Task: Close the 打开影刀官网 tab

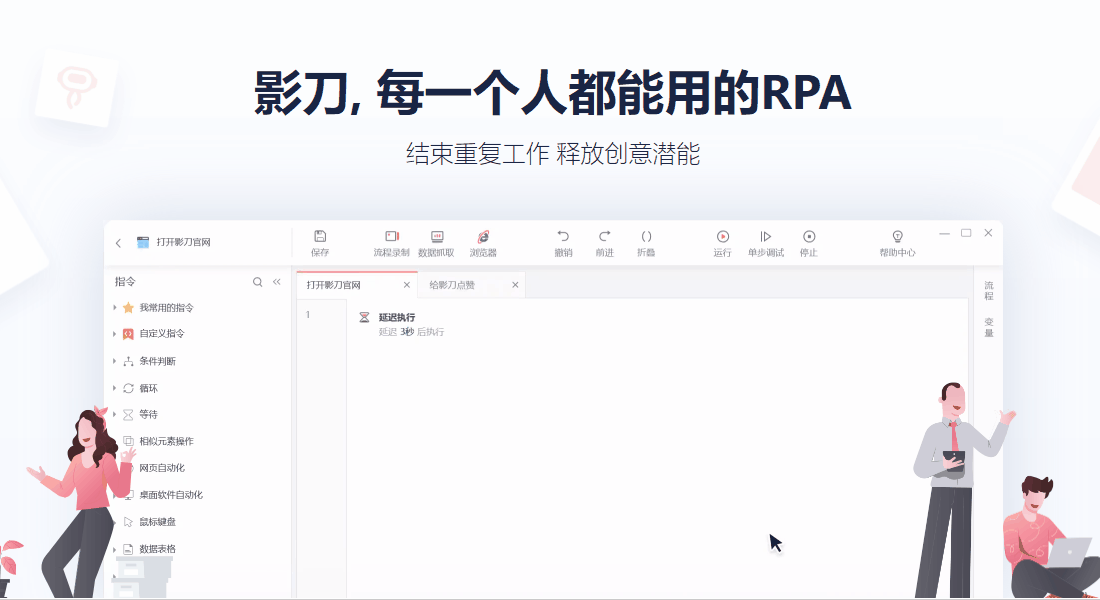Action: [x=407, y=285]
